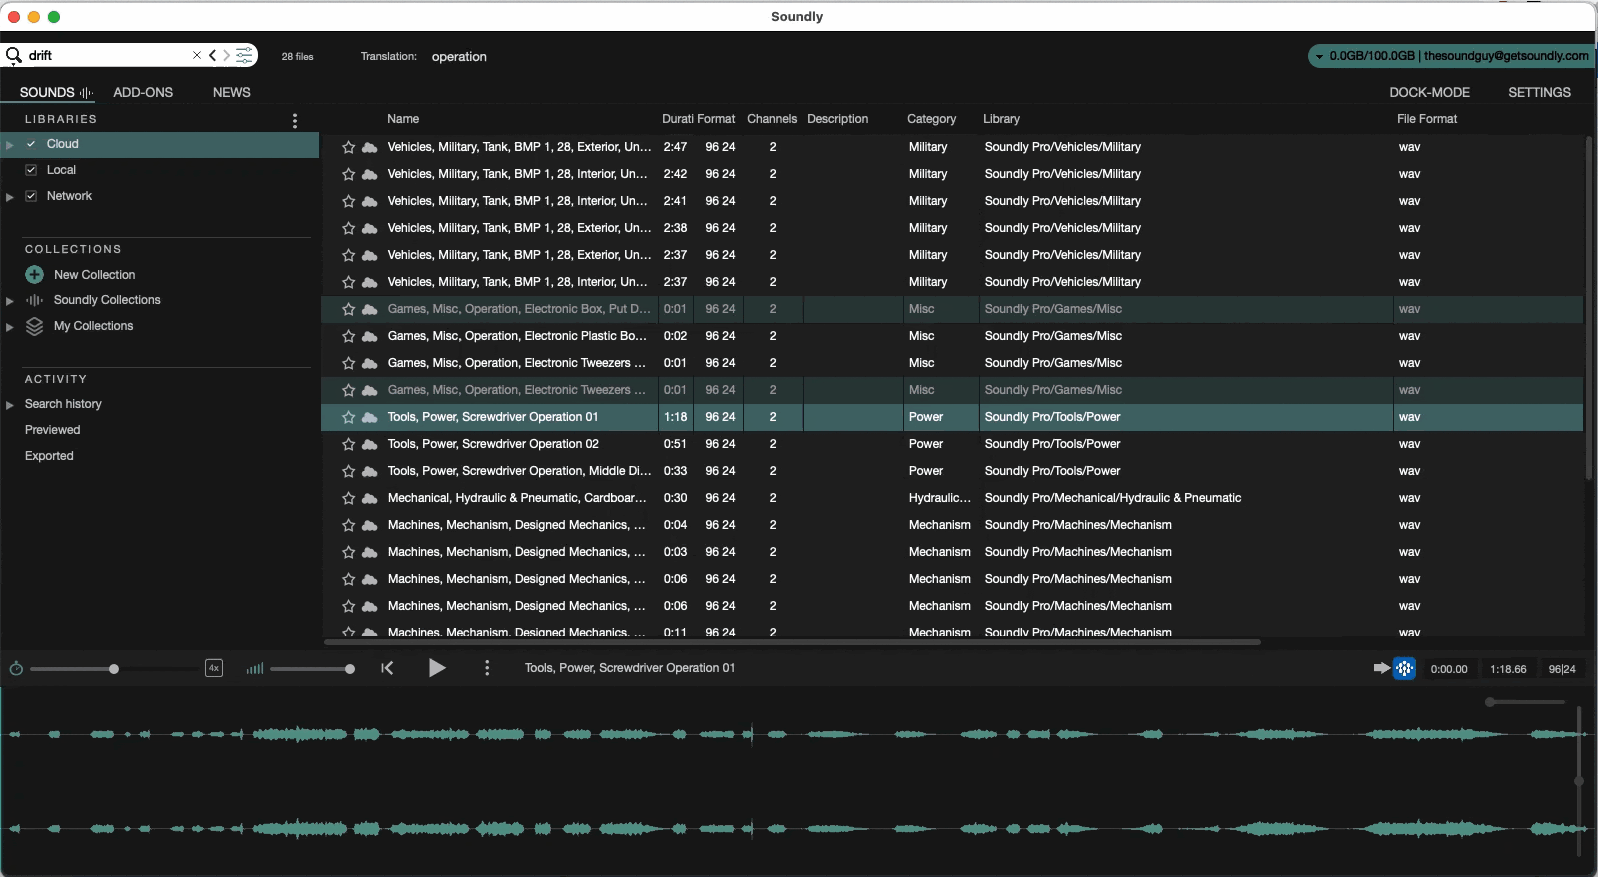Click cloud icon on Screwdriver Operation, Middle row
The width and height of the screenshot is (1598, 877).
click(369, 471)
